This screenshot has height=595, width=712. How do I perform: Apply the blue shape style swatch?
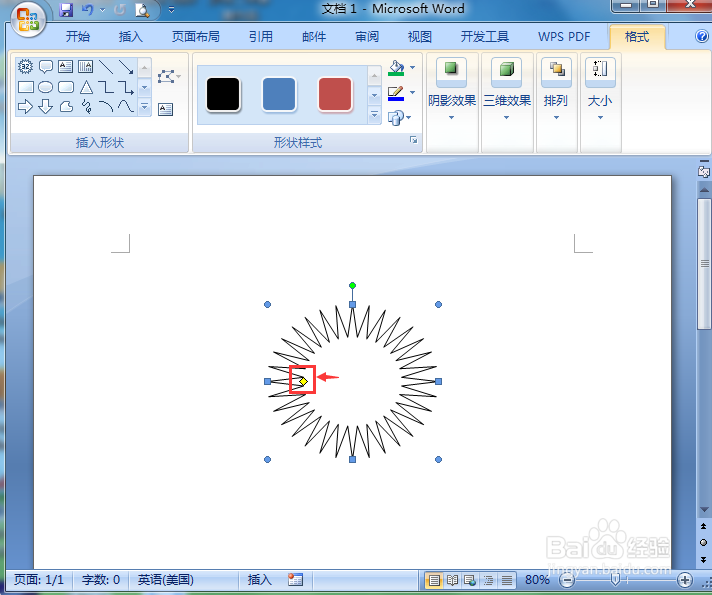click(x=279, y=94)
